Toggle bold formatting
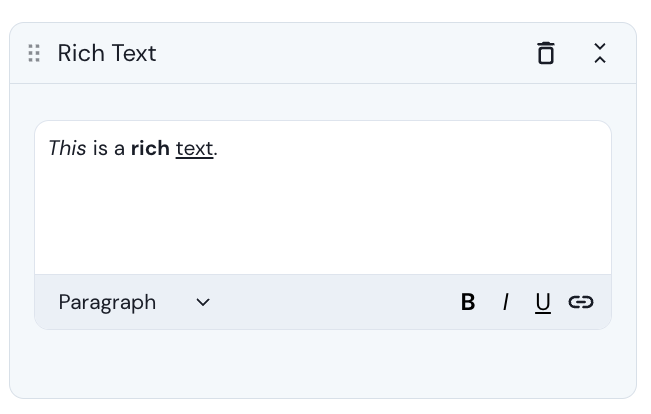This screenshot has height=414, width=651. 468,302
